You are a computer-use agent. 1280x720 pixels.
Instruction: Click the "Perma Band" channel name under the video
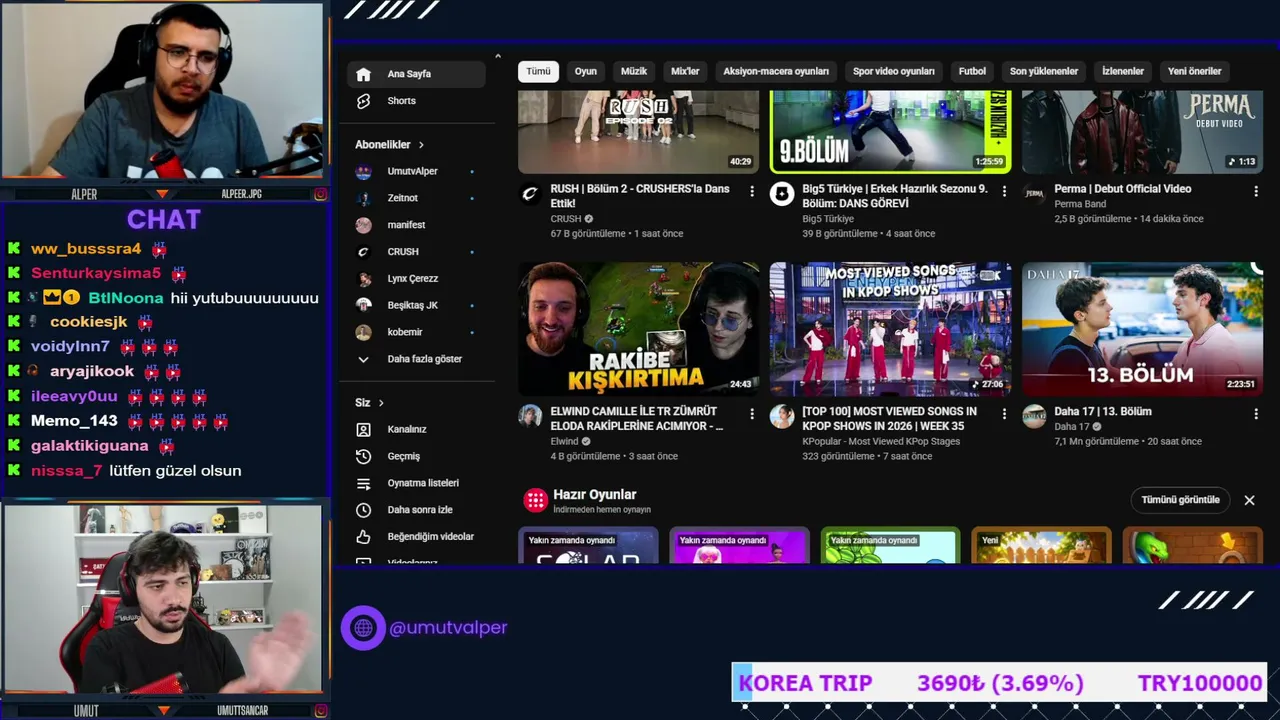point(1080,204)
